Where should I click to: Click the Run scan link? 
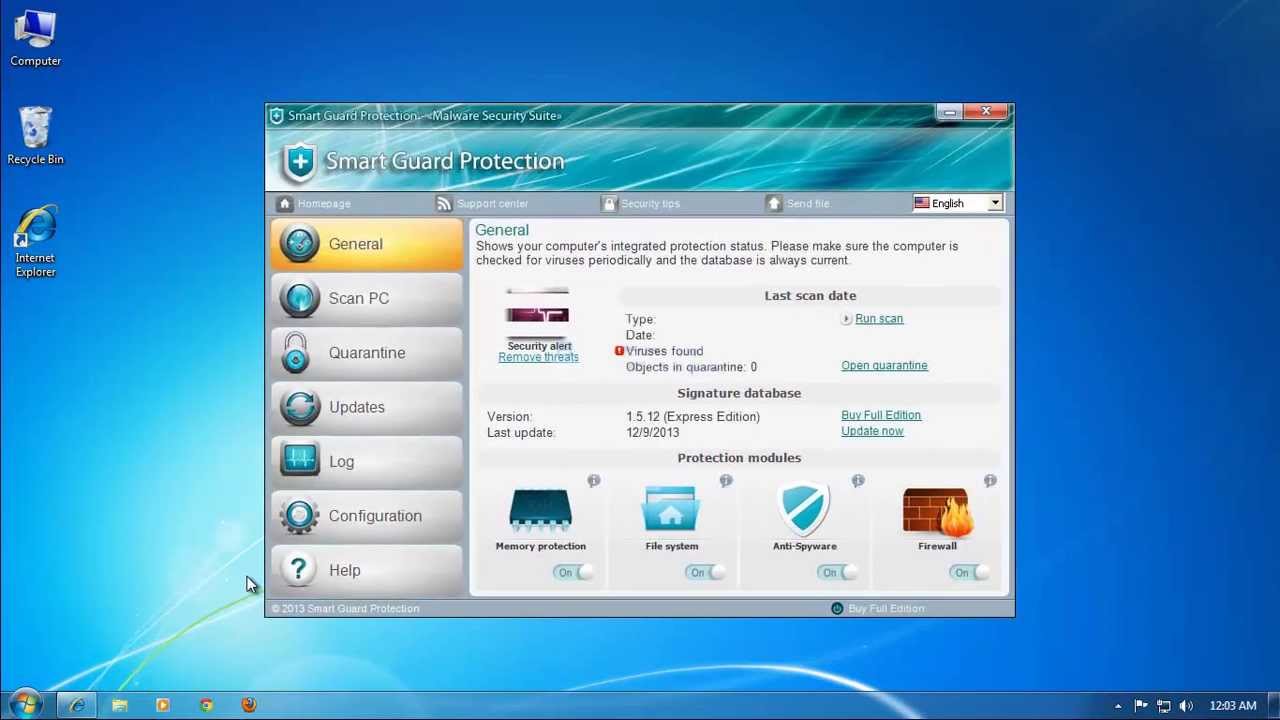coord(879,319)
